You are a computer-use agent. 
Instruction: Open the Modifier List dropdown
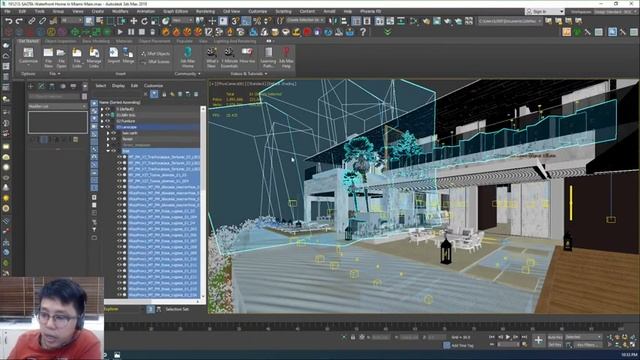[58, 106]
